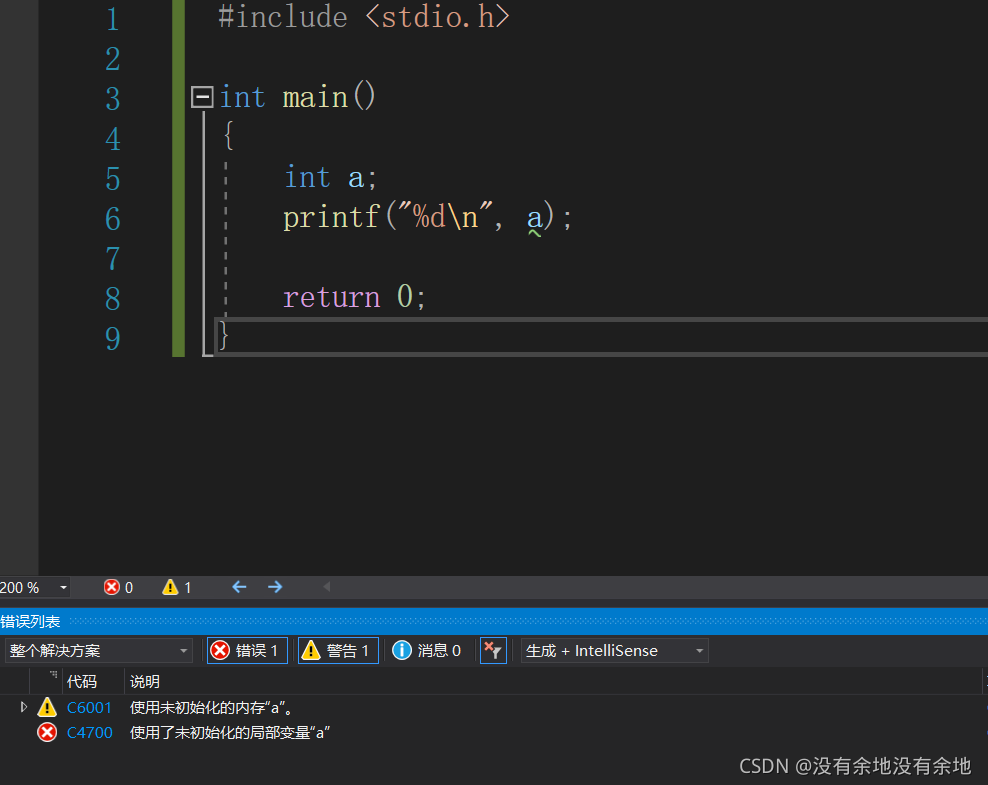Click the return keyword on line 8
The height and width of the screenshot is (785, 988).
pyautogui.click(x=331, y=297)
